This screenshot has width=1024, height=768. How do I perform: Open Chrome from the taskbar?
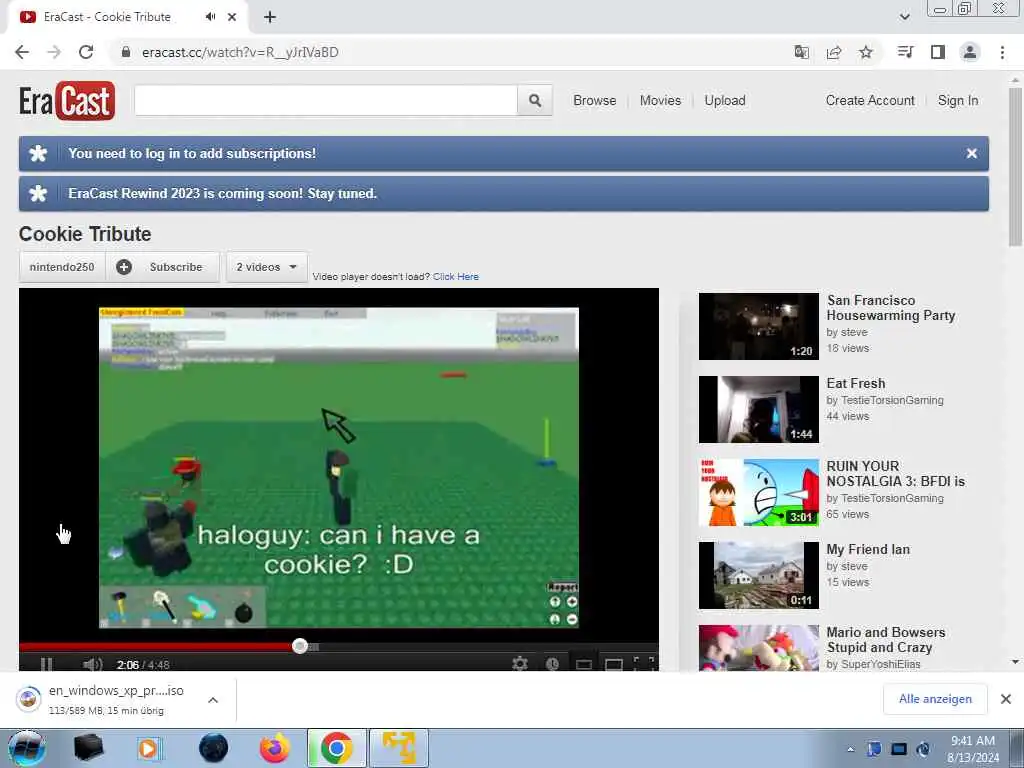pyautogui.click(x=337, y=748)
